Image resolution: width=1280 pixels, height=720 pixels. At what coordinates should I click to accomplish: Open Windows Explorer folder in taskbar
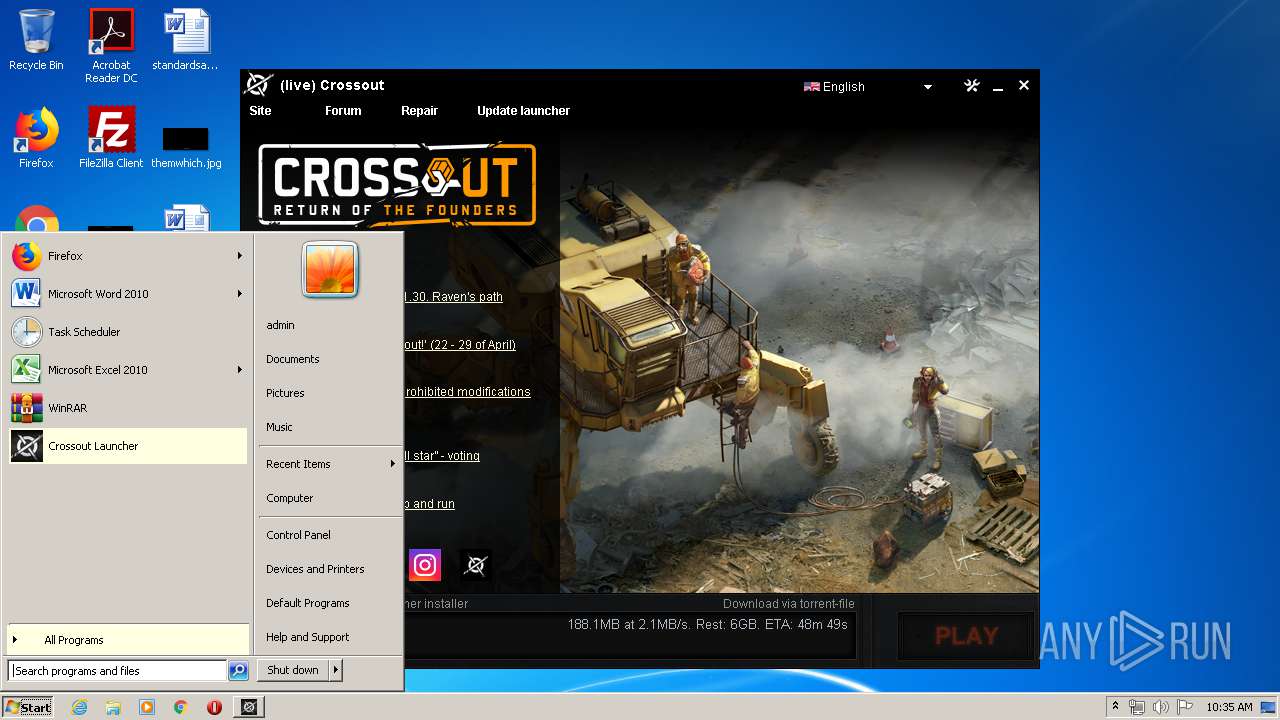click(x=113, y=707)
